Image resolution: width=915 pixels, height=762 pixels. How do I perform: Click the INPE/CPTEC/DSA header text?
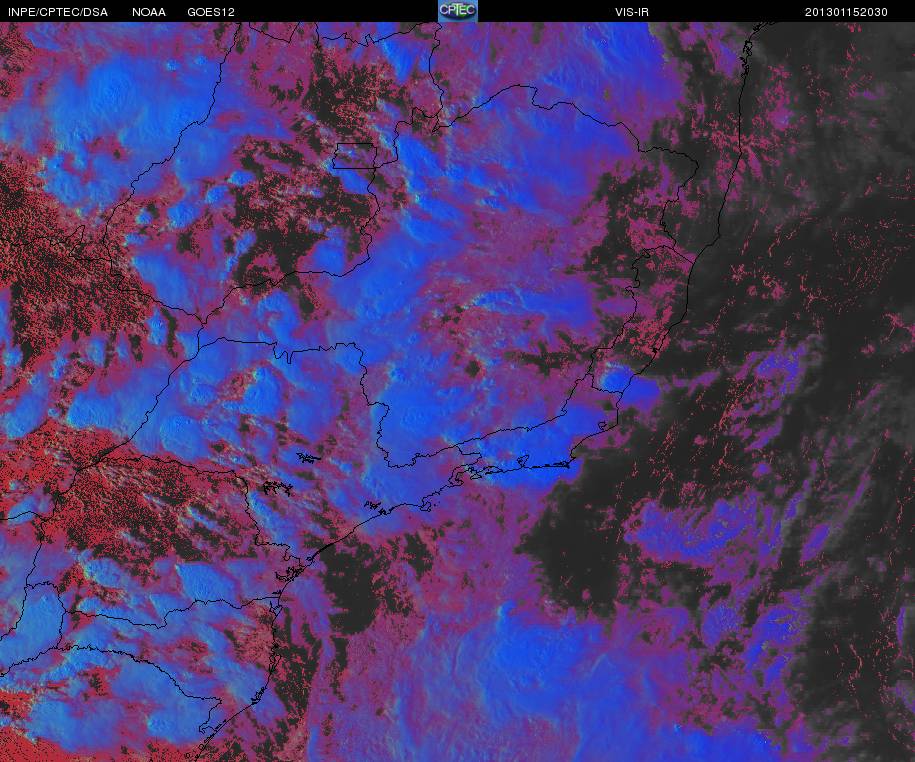tap(58, 12)
